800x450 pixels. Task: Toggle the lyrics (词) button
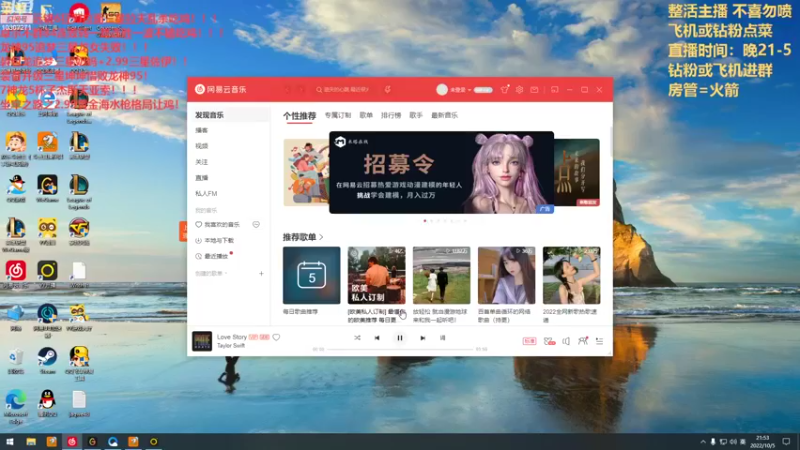point(442,338)
